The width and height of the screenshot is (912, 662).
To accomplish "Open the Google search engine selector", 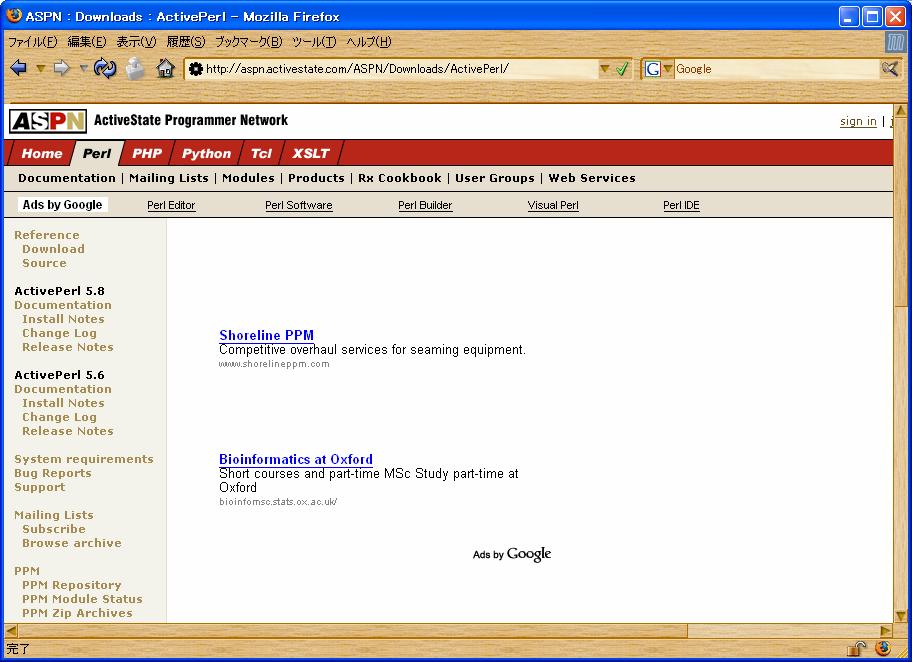I will point(658,69).
